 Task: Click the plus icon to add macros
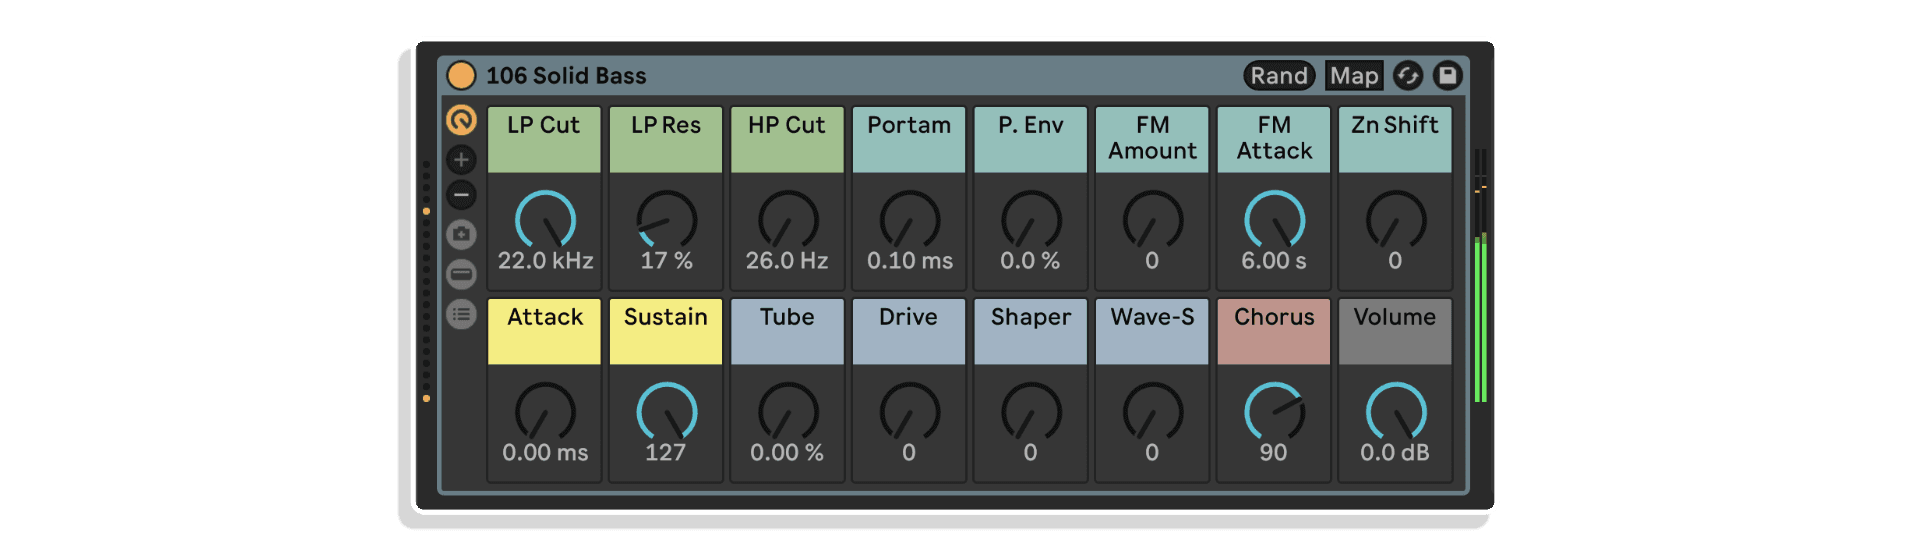click(x=461, y=159)
